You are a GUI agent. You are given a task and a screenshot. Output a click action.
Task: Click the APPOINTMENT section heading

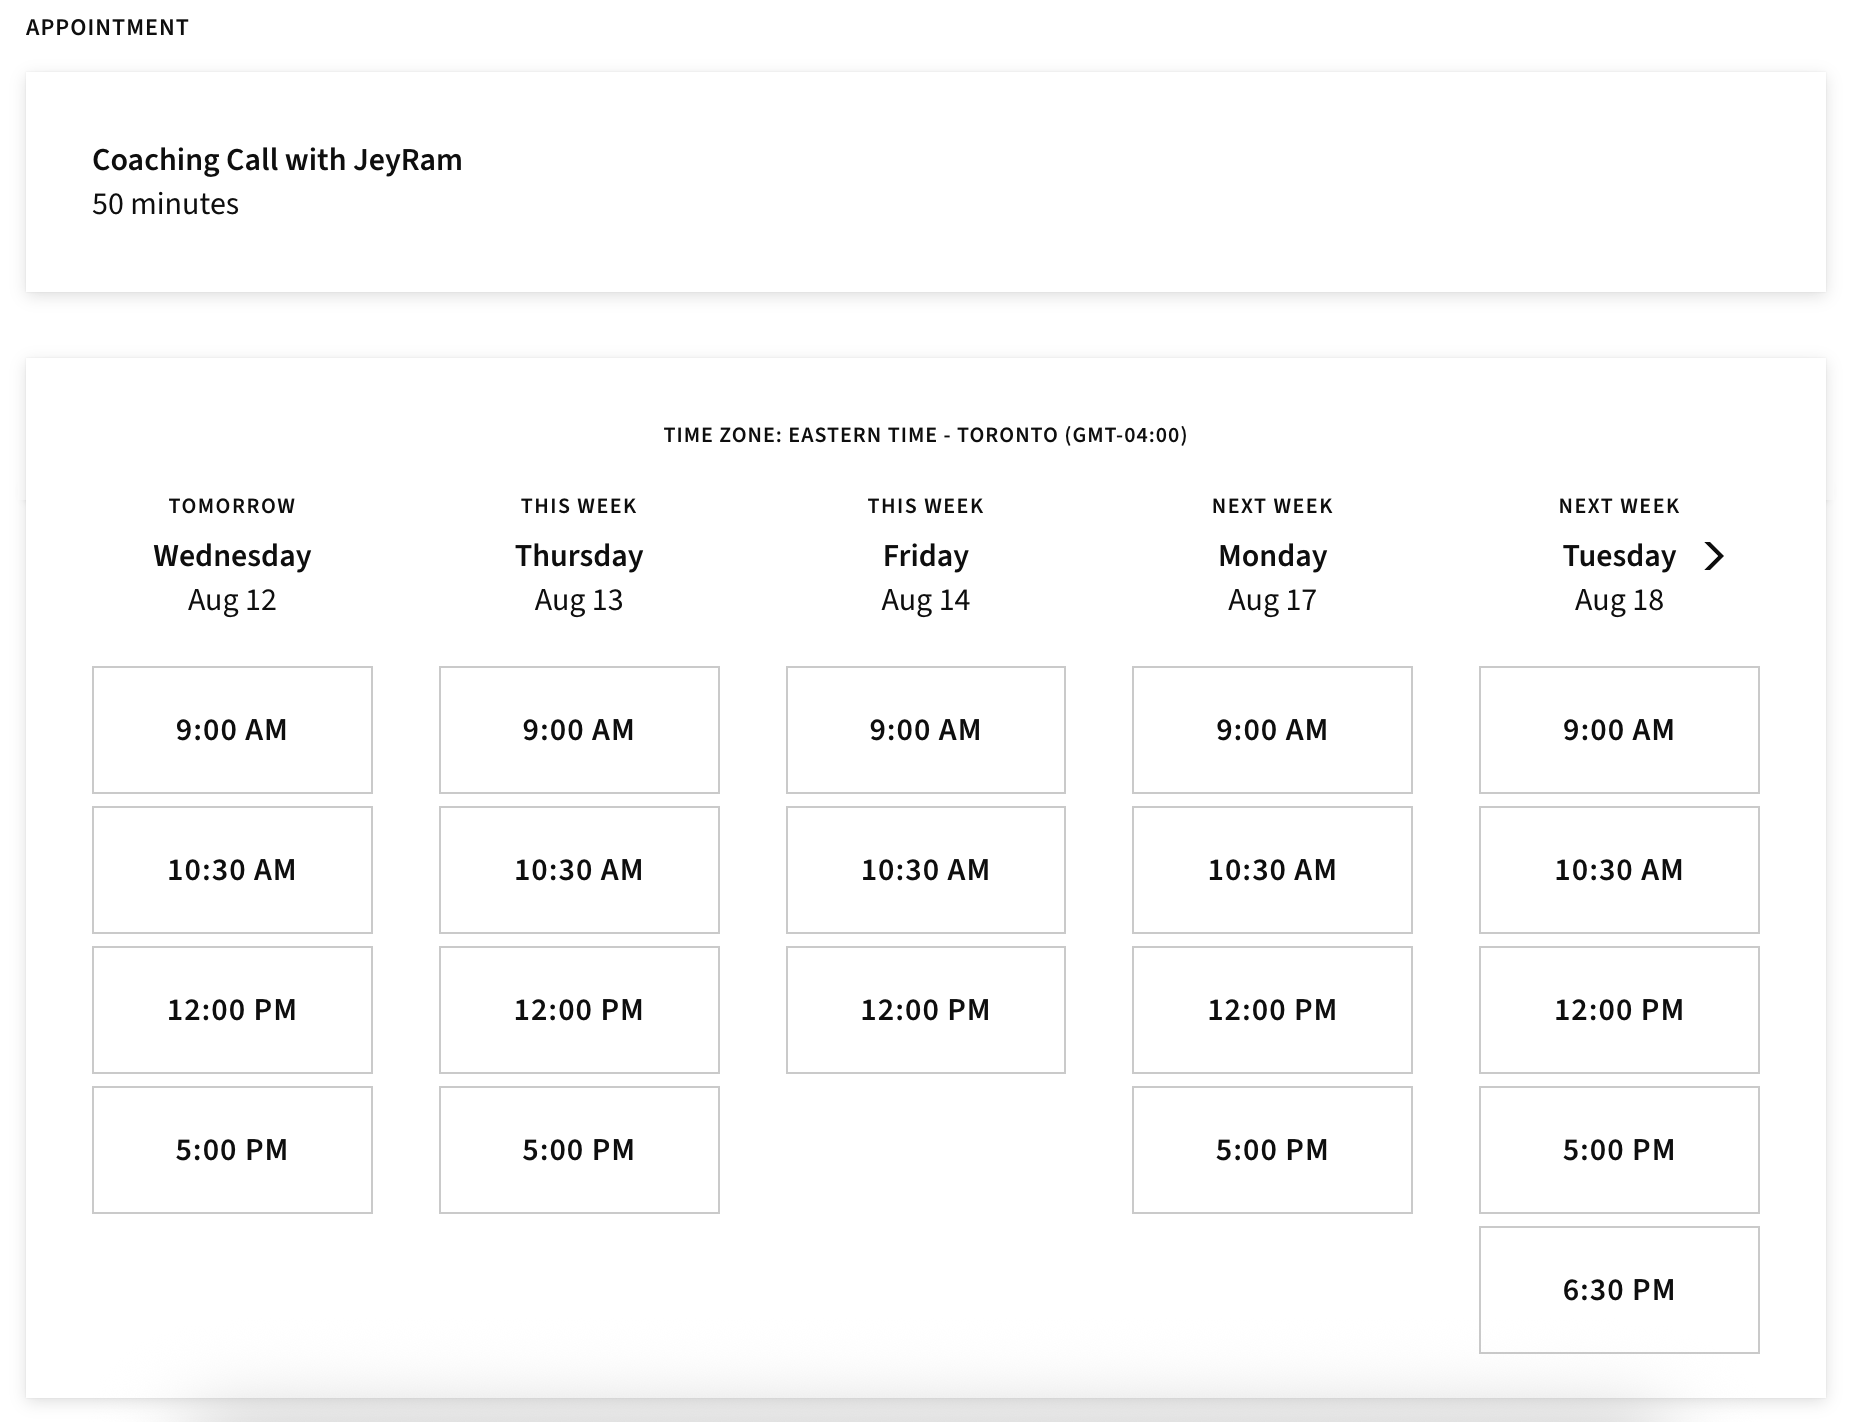[x=107, y=28]
